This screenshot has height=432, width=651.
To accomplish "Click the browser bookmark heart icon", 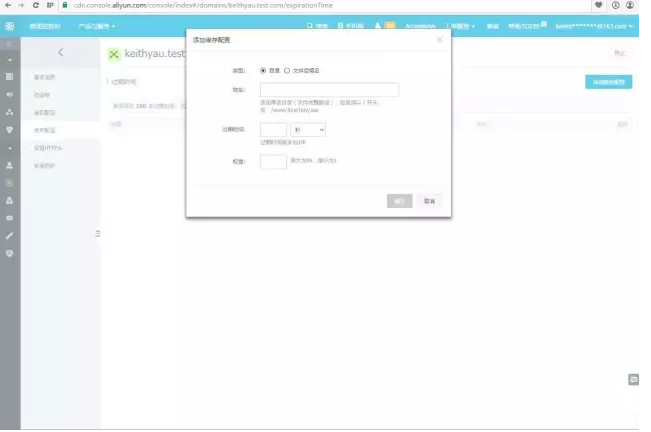I will tap(599, 5).
